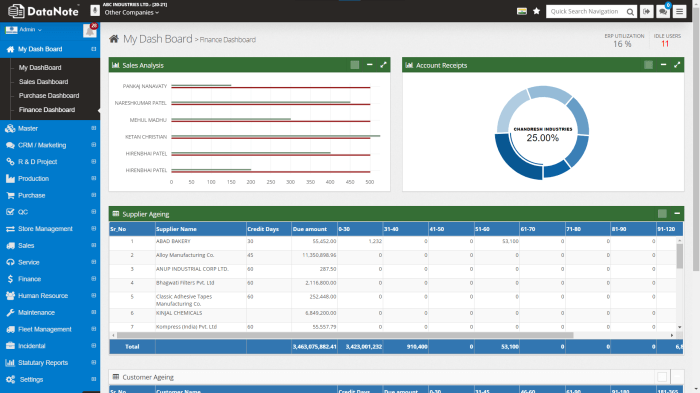Screen dimensions: 700x393
Task: Open the Master menu
Action: pos(28,129)
